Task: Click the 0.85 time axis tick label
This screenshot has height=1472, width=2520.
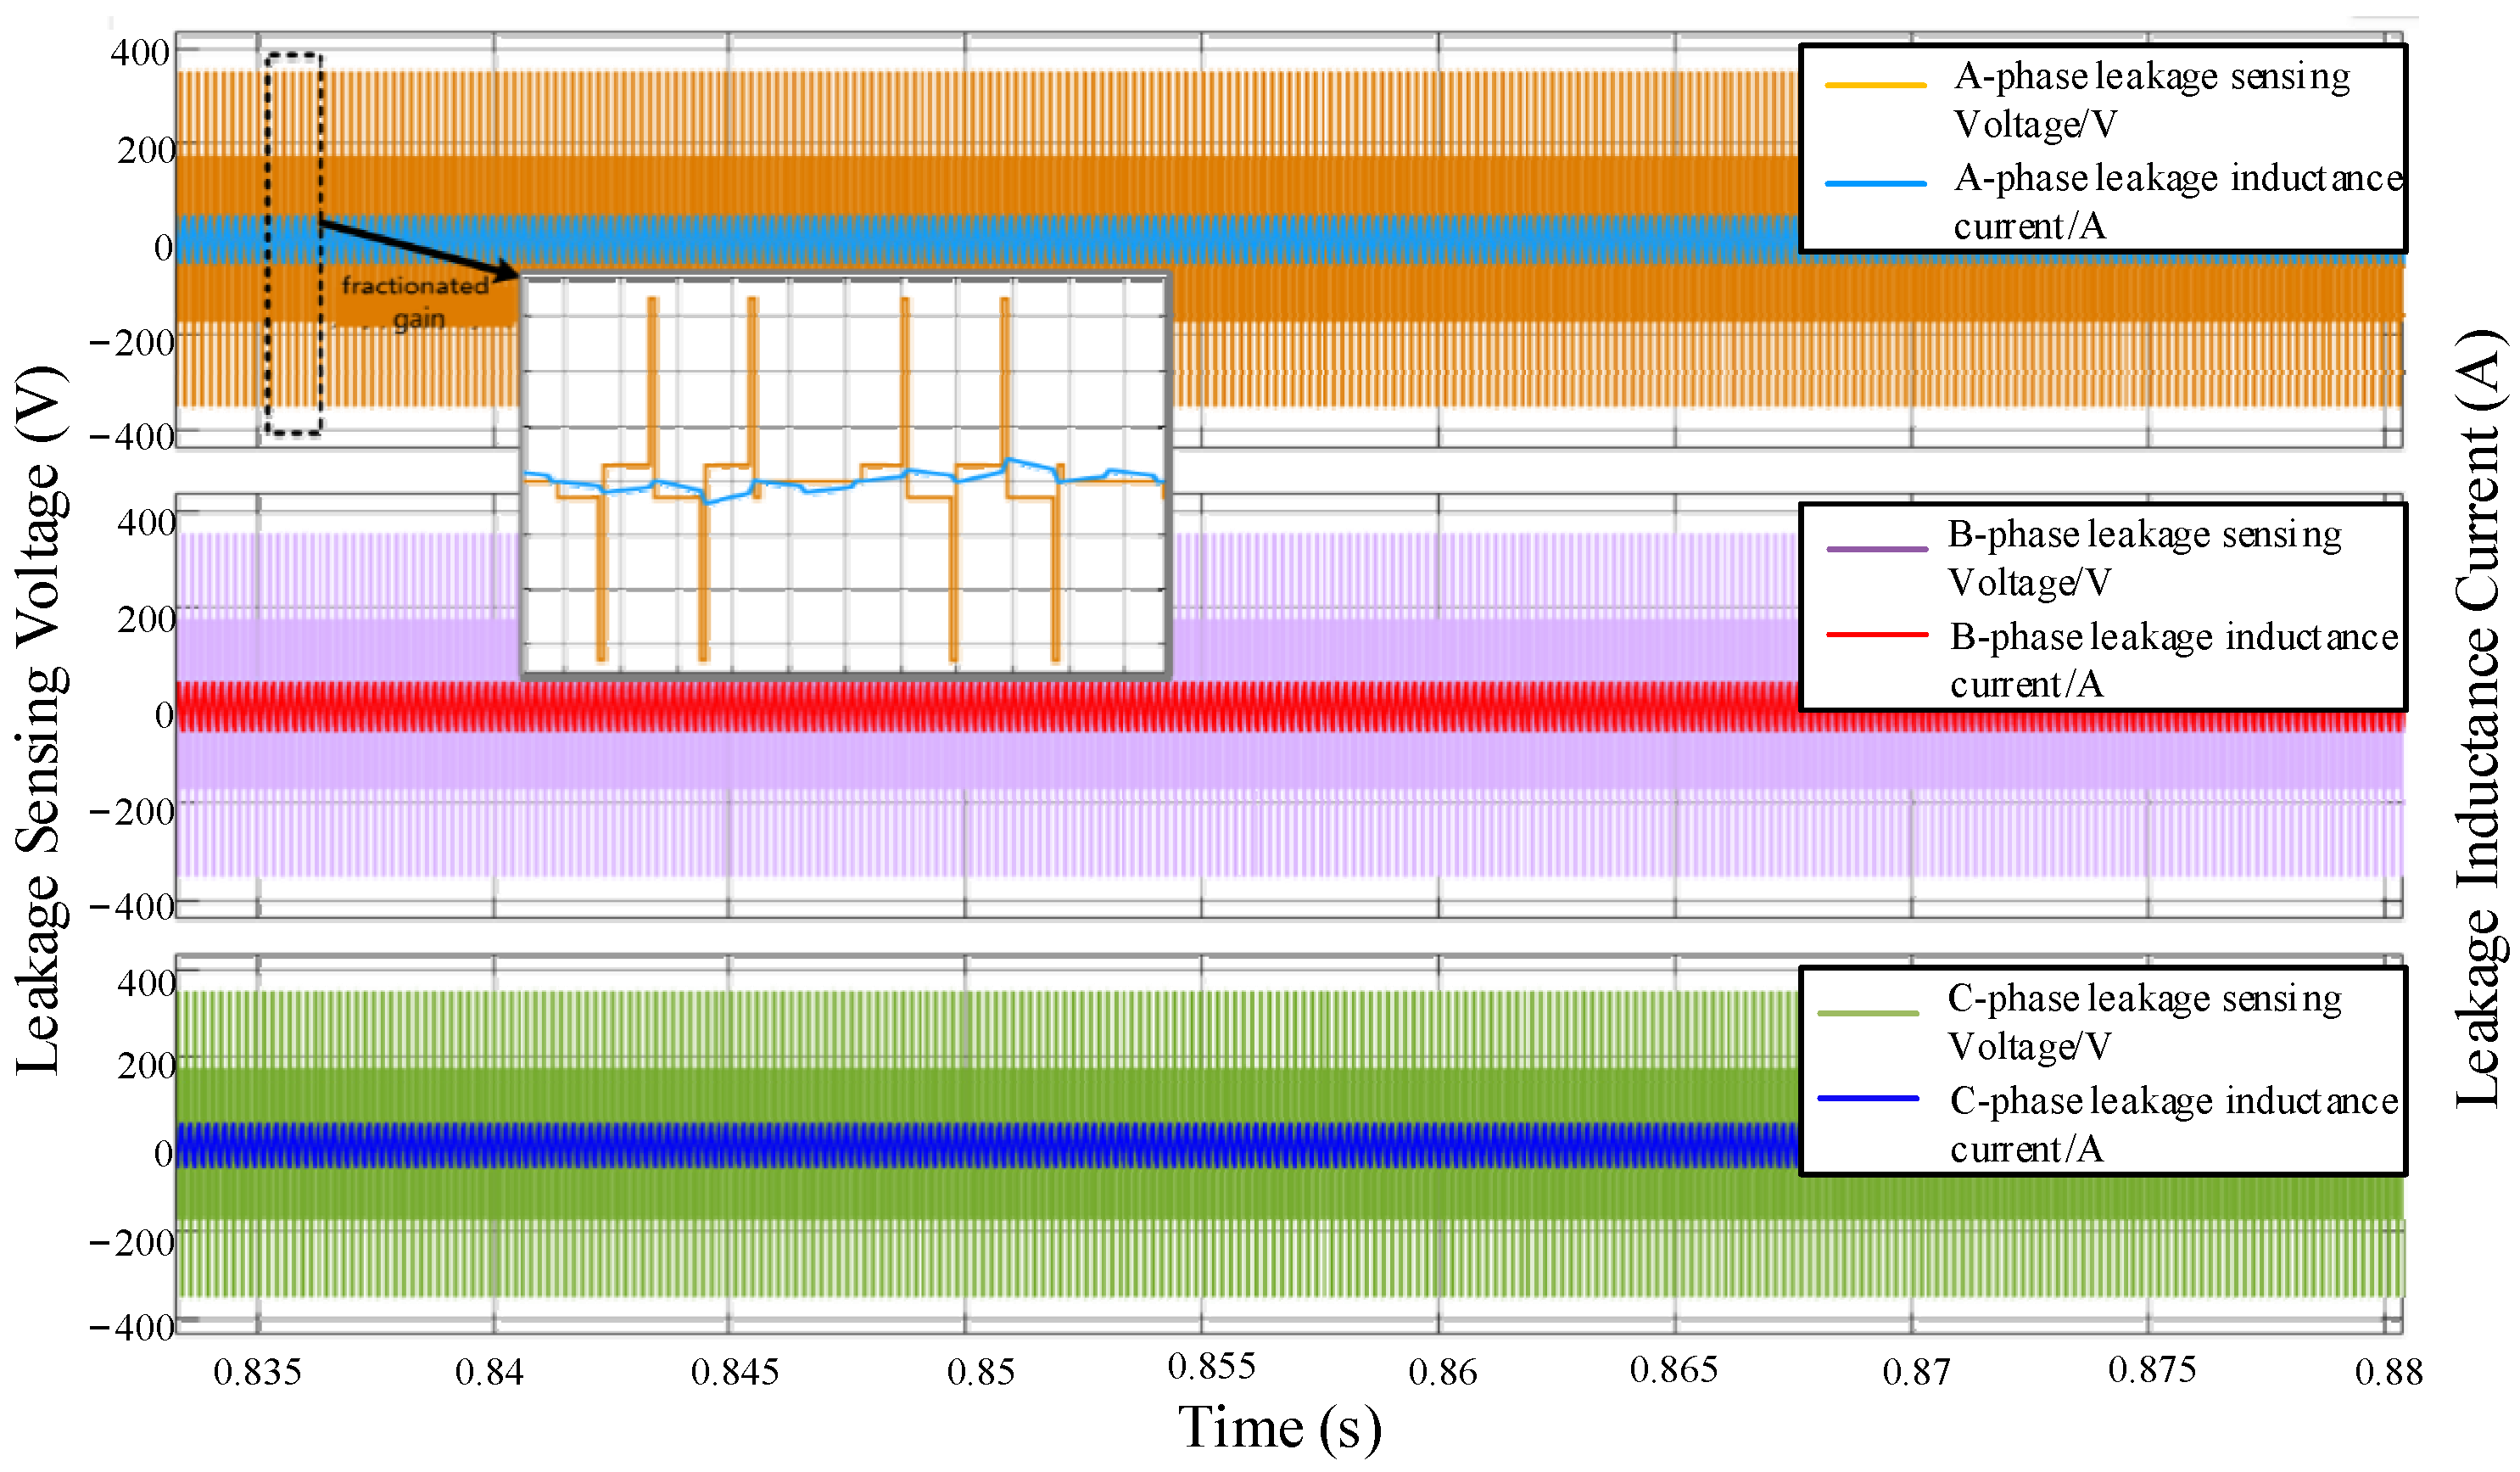Action: pos(980,1371)
